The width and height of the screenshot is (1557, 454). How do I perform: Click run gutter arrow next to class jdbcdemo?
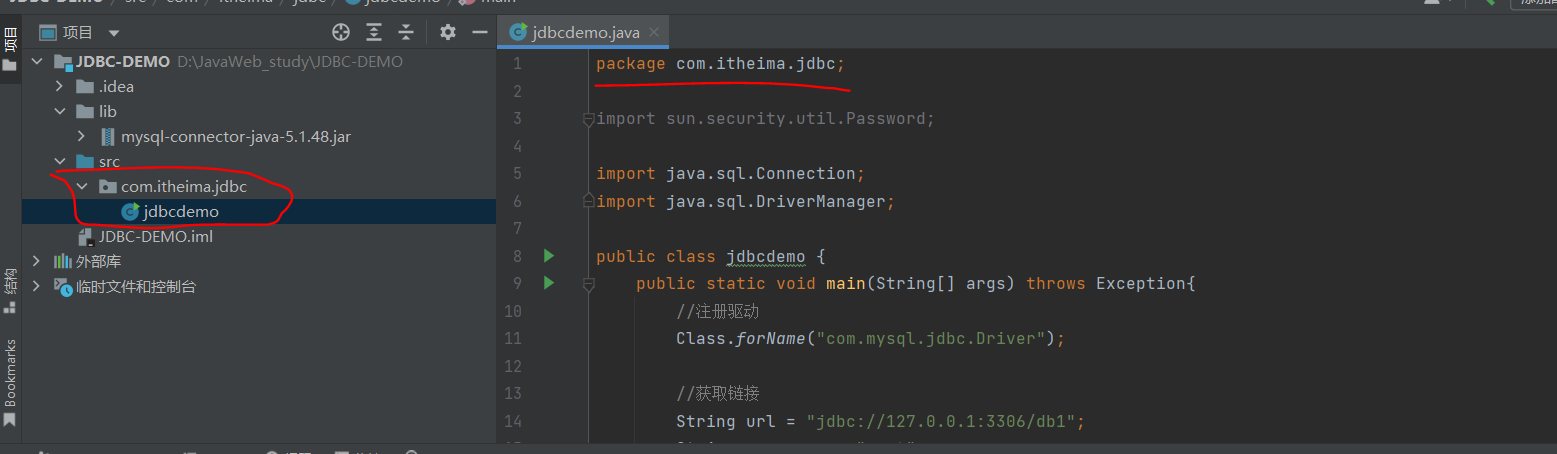[x=548, y=256]
